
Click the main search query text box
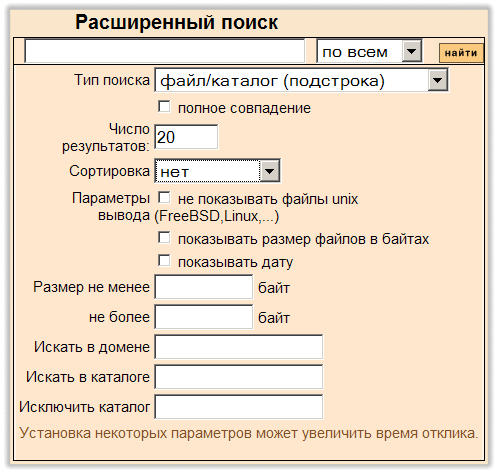pos(165,51)
